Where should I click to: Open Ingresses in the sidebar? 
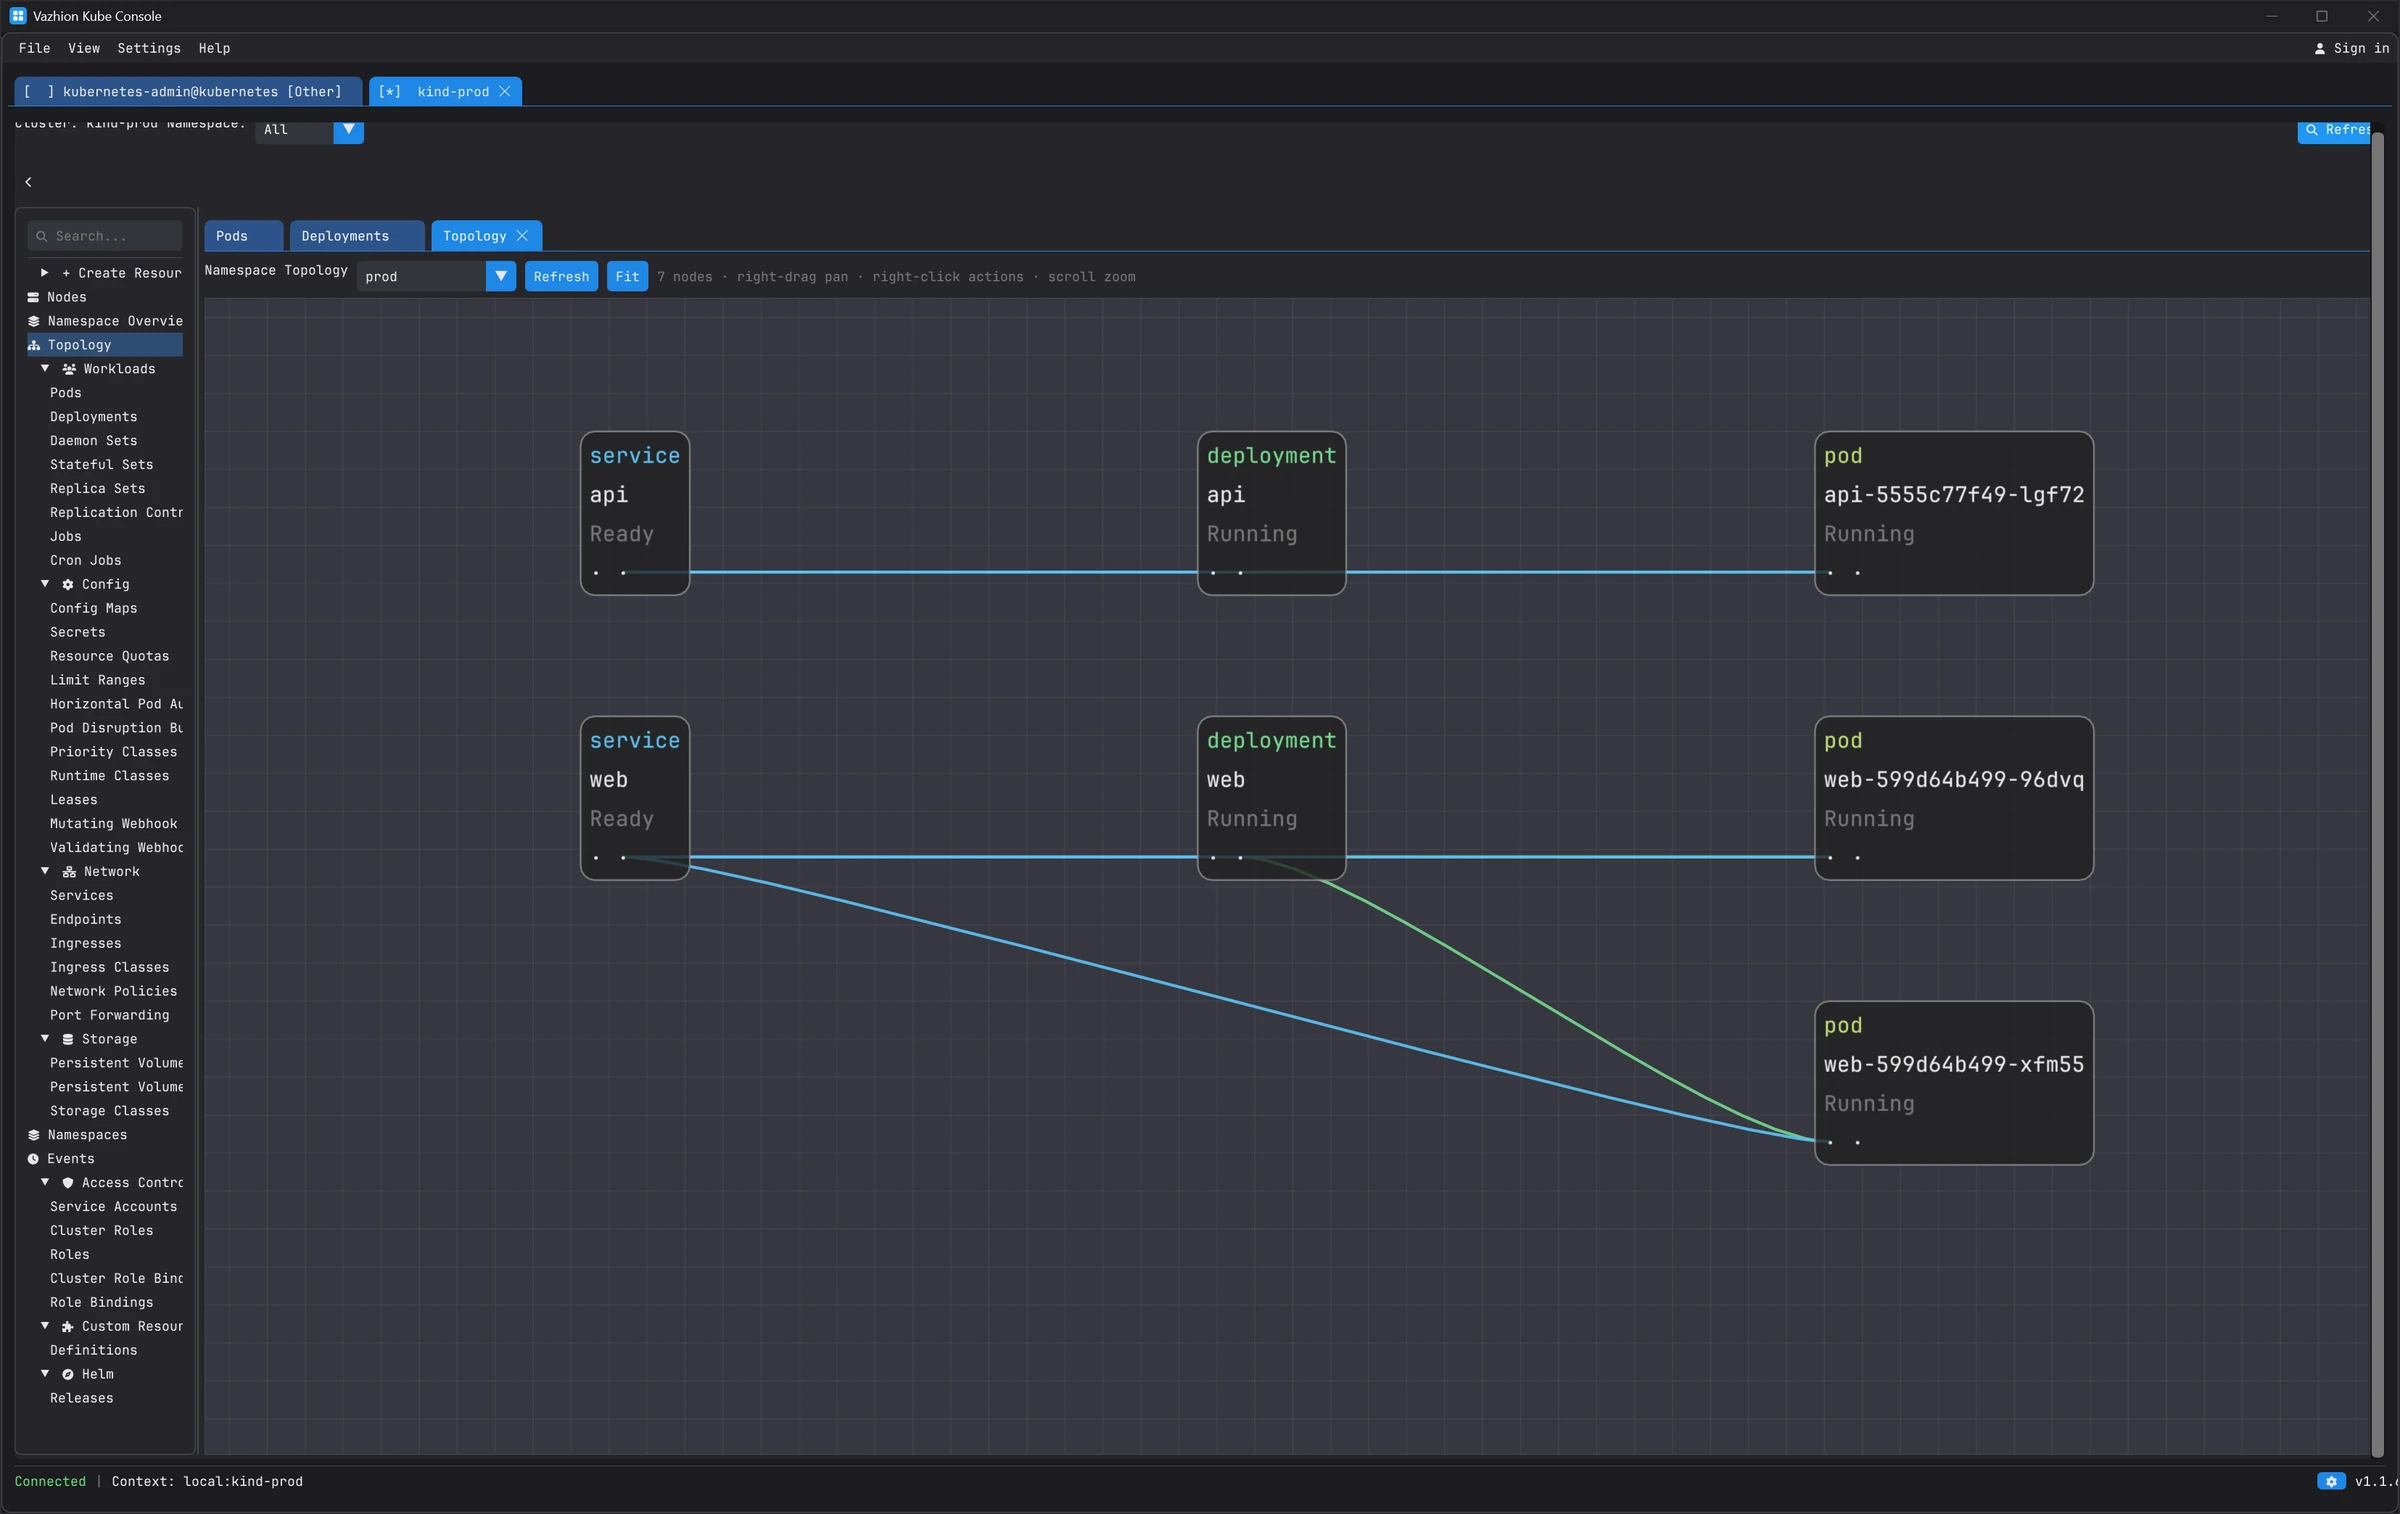pyautogui.click(x=85, y=943)
